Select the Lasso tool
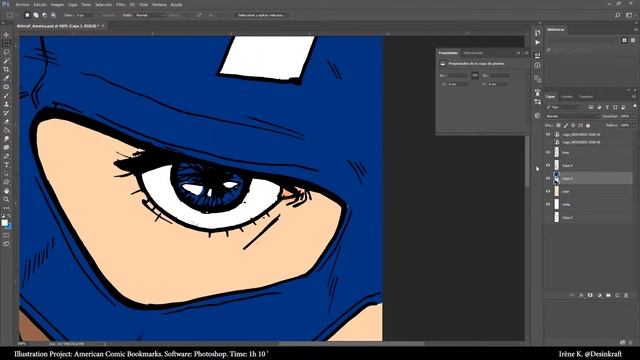This screenshot has width=640, height=360. (x=6, y=52)
